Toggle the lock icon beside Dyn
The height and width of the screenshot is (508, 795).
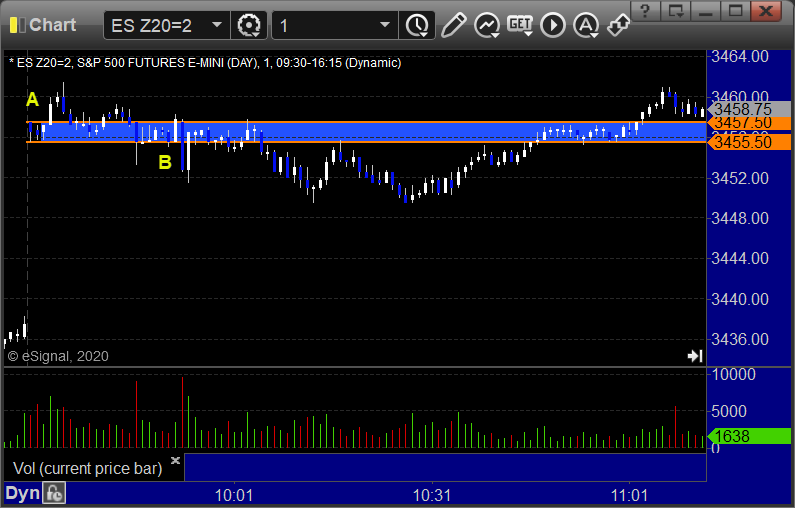pos(54,493)
